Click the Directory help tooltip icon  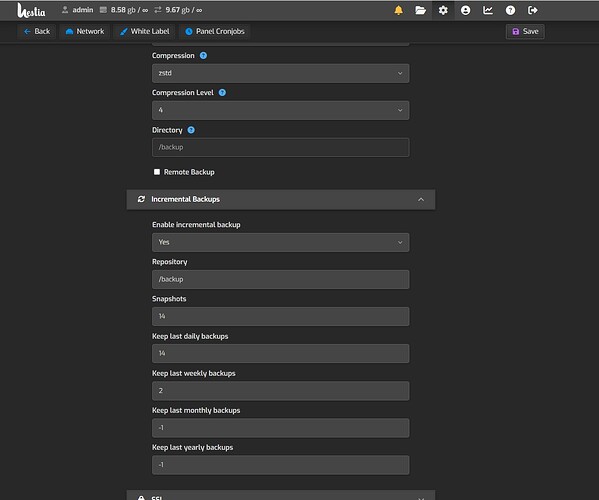(x=191, y=130)
